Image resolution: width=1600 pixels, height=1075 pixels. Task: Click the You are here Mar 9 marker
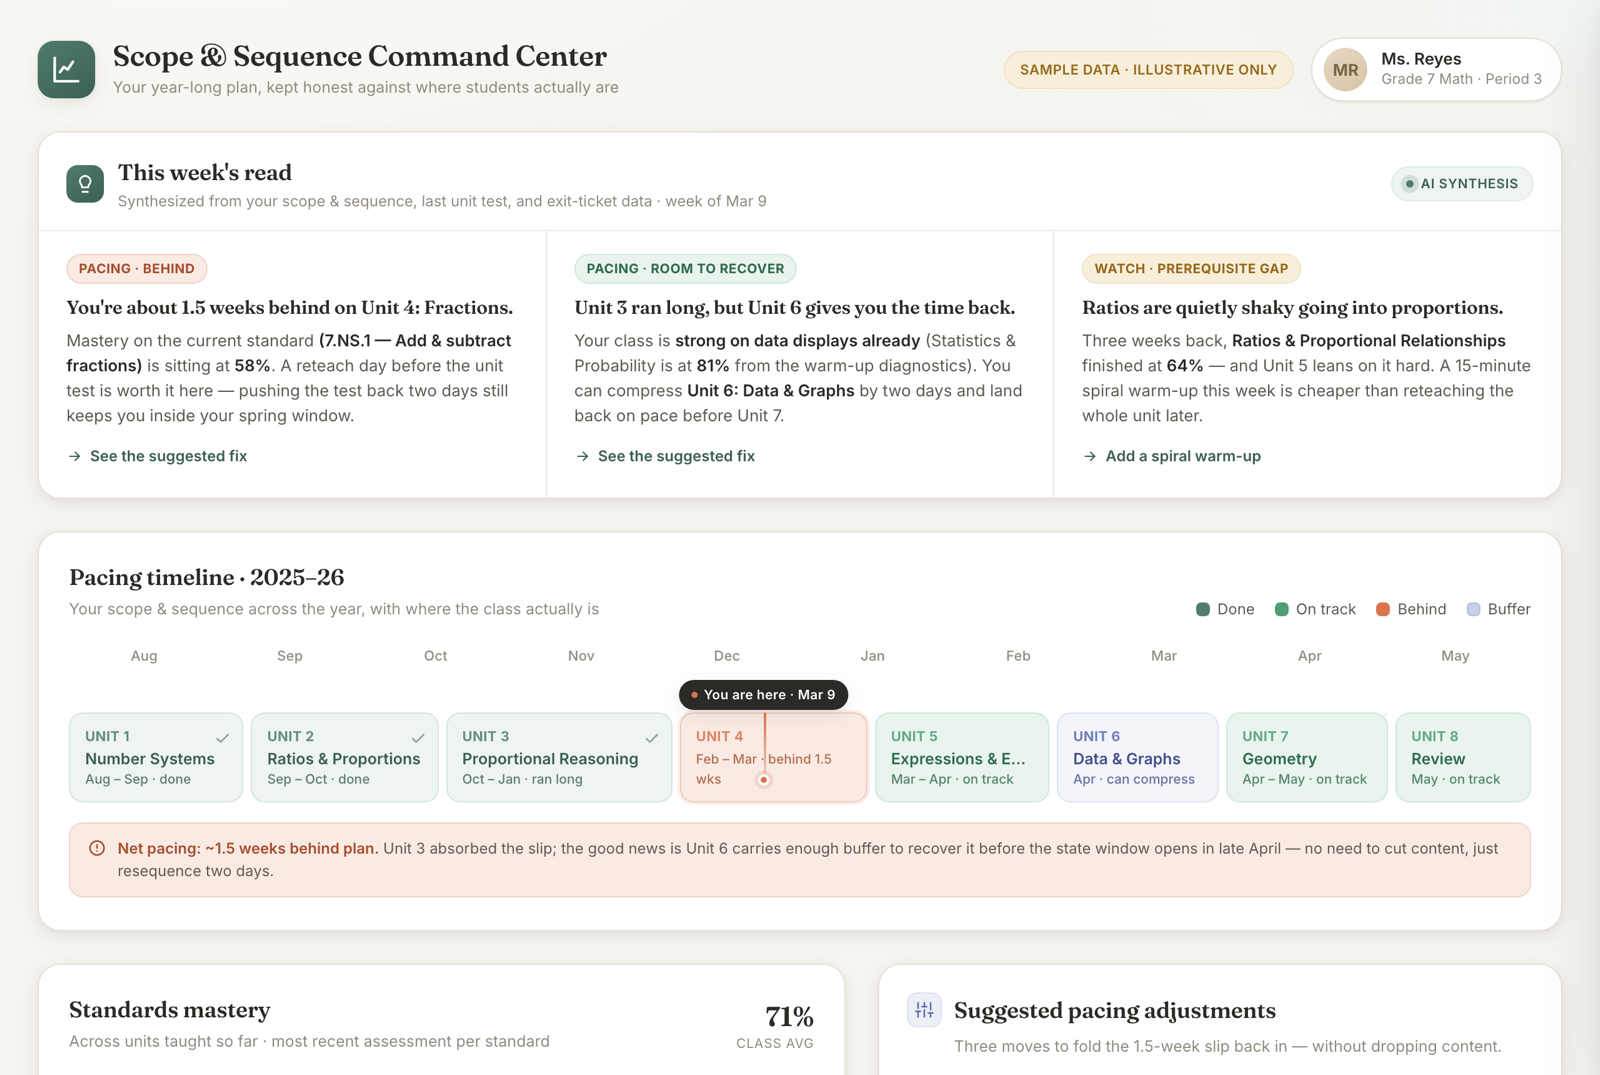pos(764,694)
